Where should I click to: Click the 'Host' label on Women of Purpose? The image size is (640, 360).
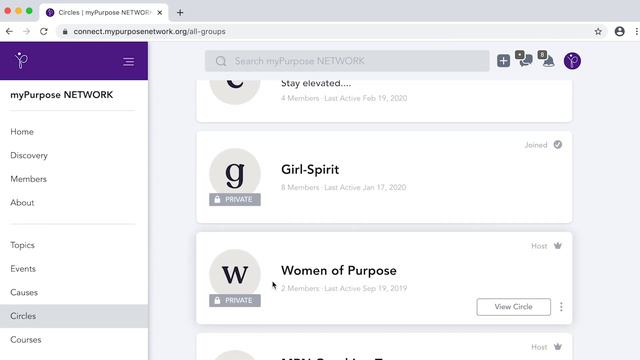[x=539, y=246]
